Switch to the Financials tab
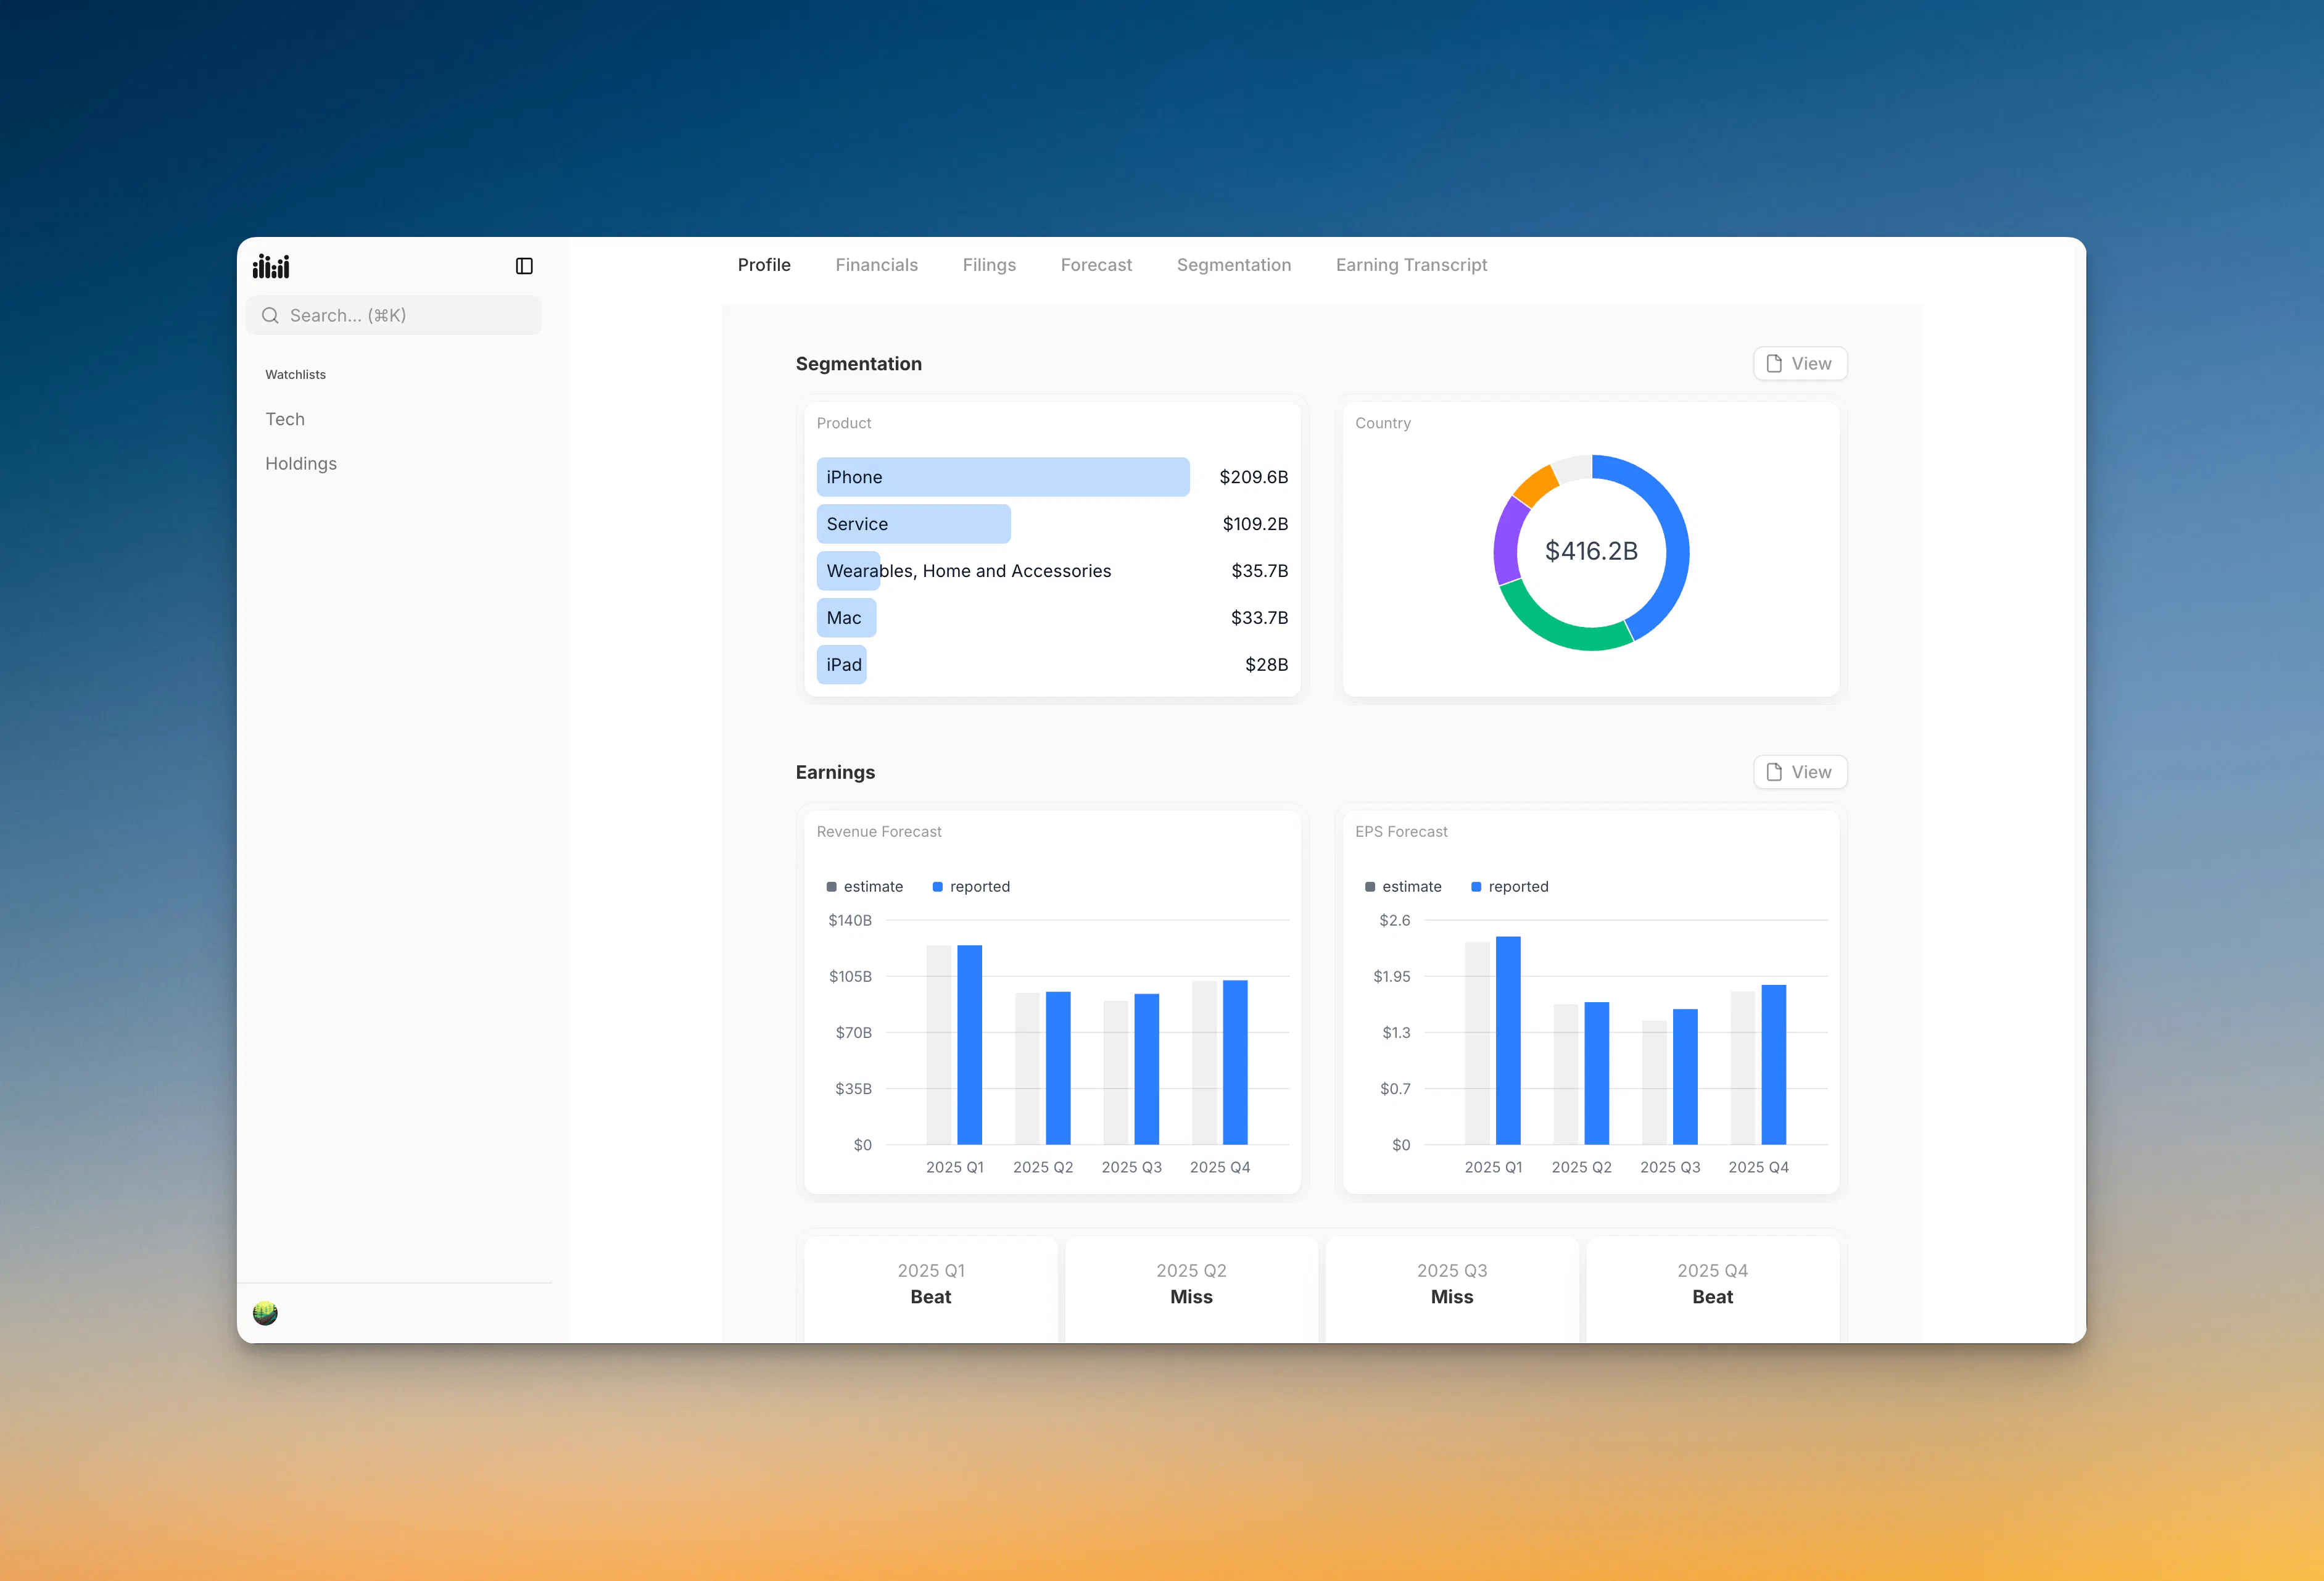 [x=876, y=265]
